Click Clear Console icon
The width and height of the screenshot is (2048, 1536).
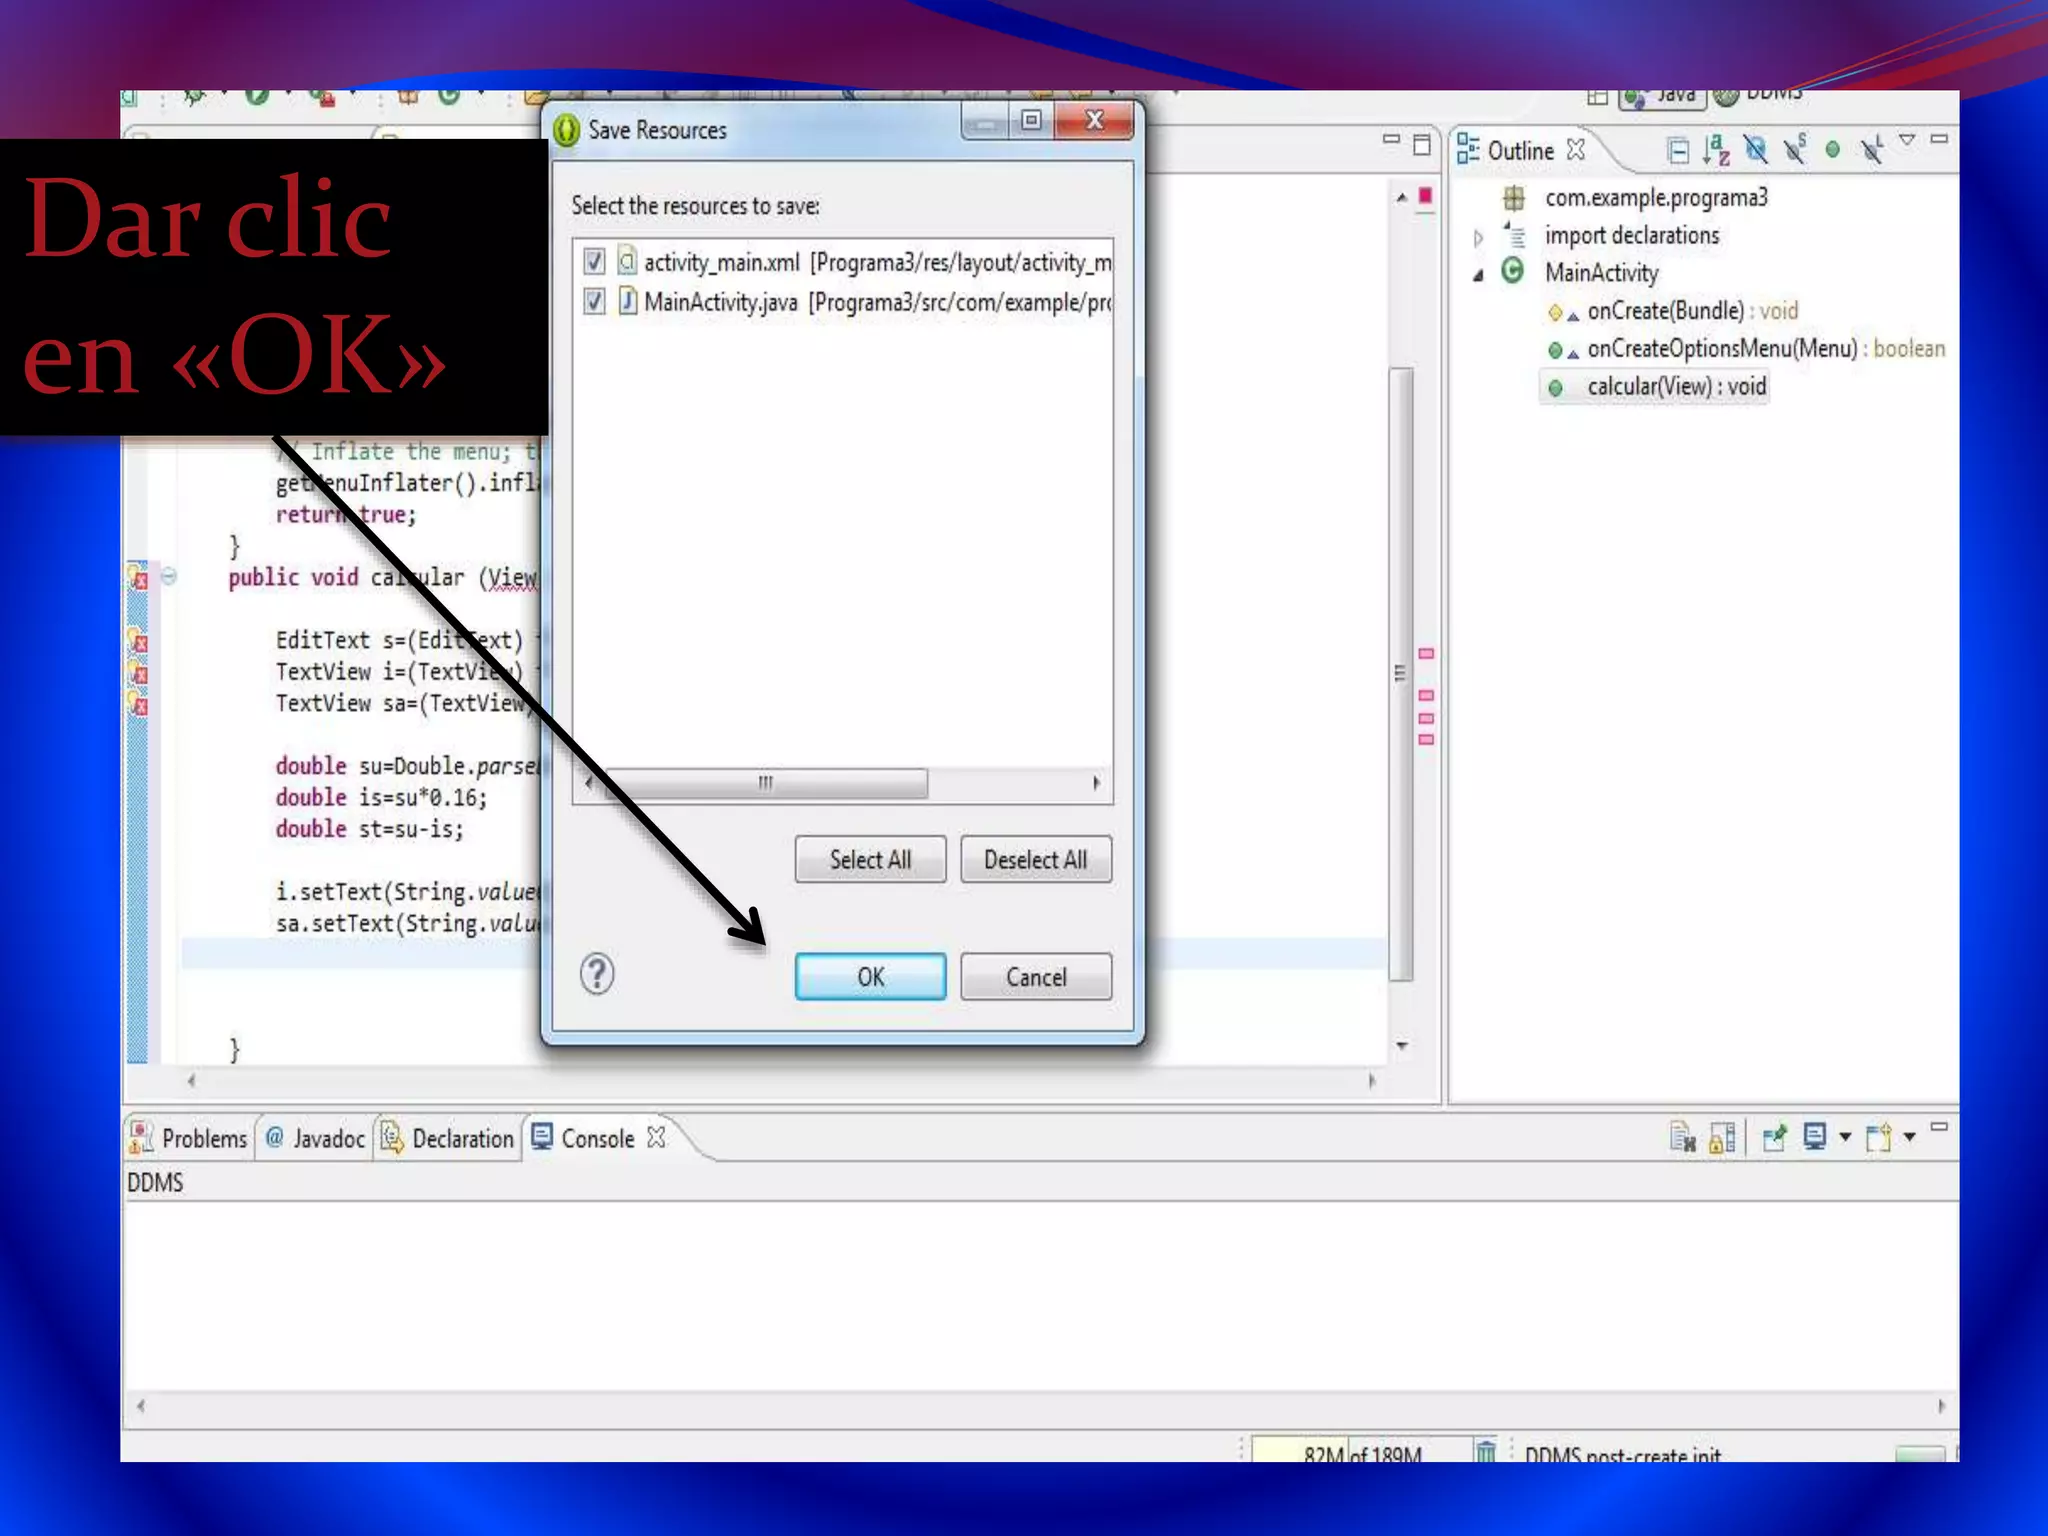coord(1682,1138)
